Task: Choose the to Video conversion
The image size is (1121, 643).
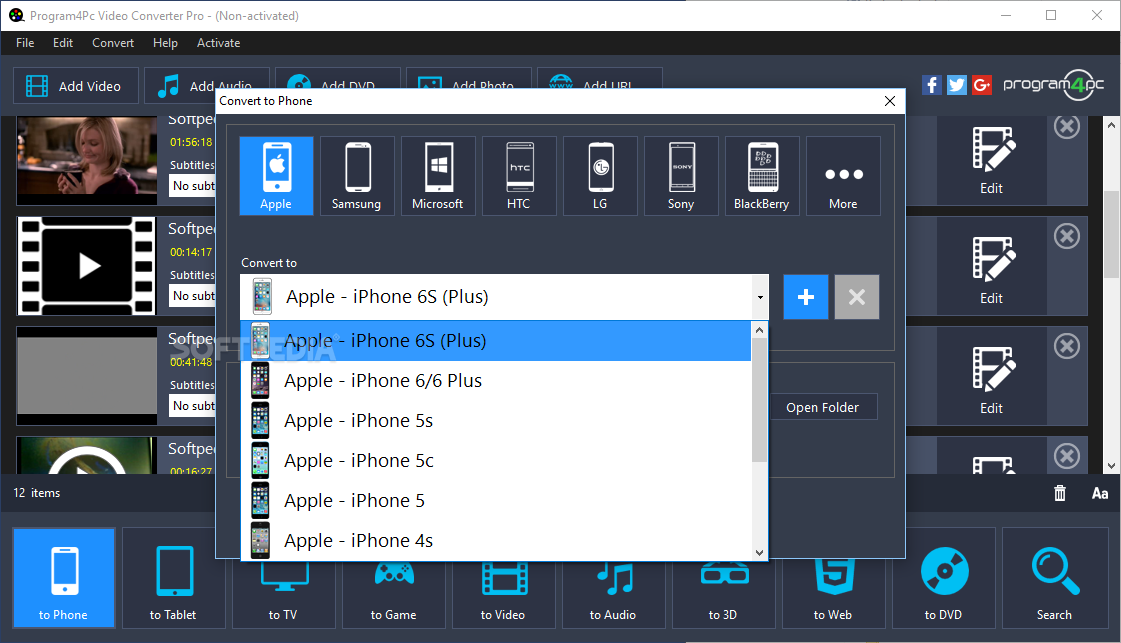Action: (504, 594)
